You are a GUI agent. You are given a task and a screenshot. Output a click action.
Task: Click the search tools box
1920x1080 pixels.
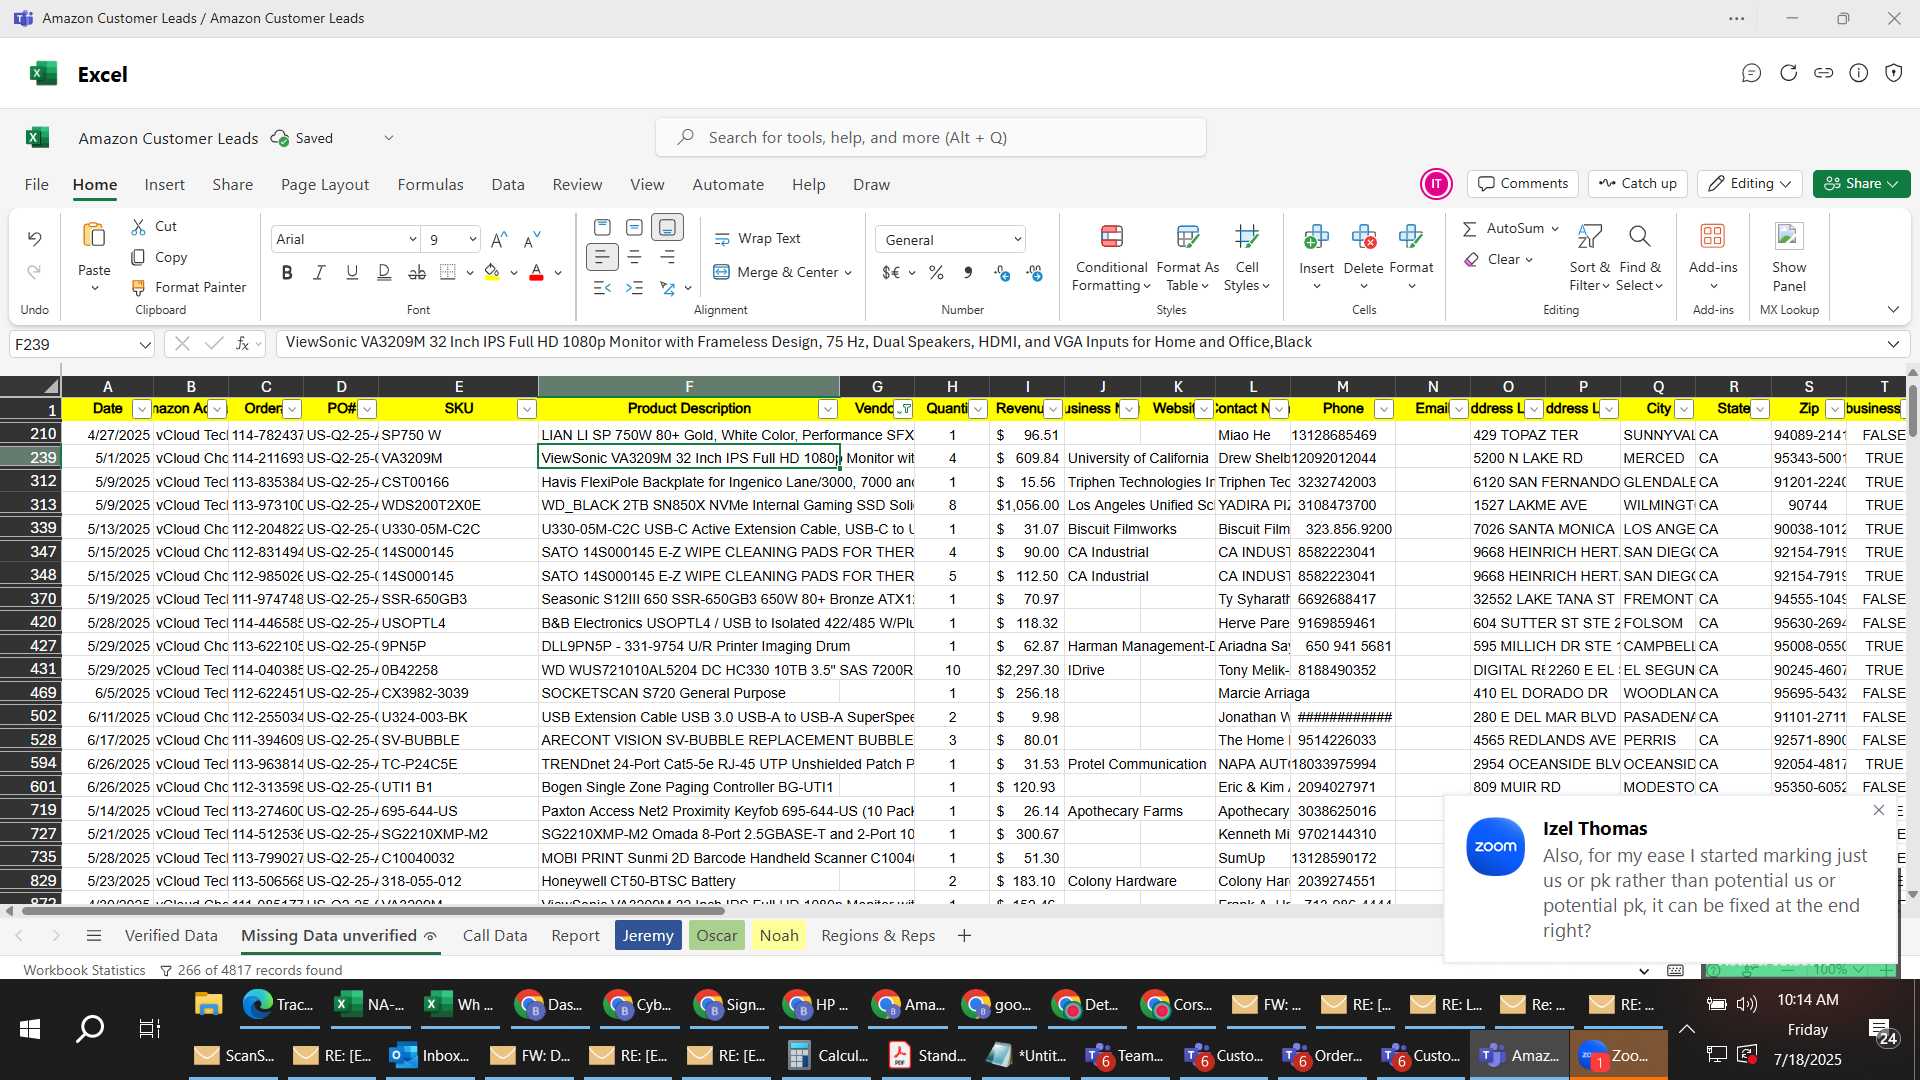tap(930, 138)
